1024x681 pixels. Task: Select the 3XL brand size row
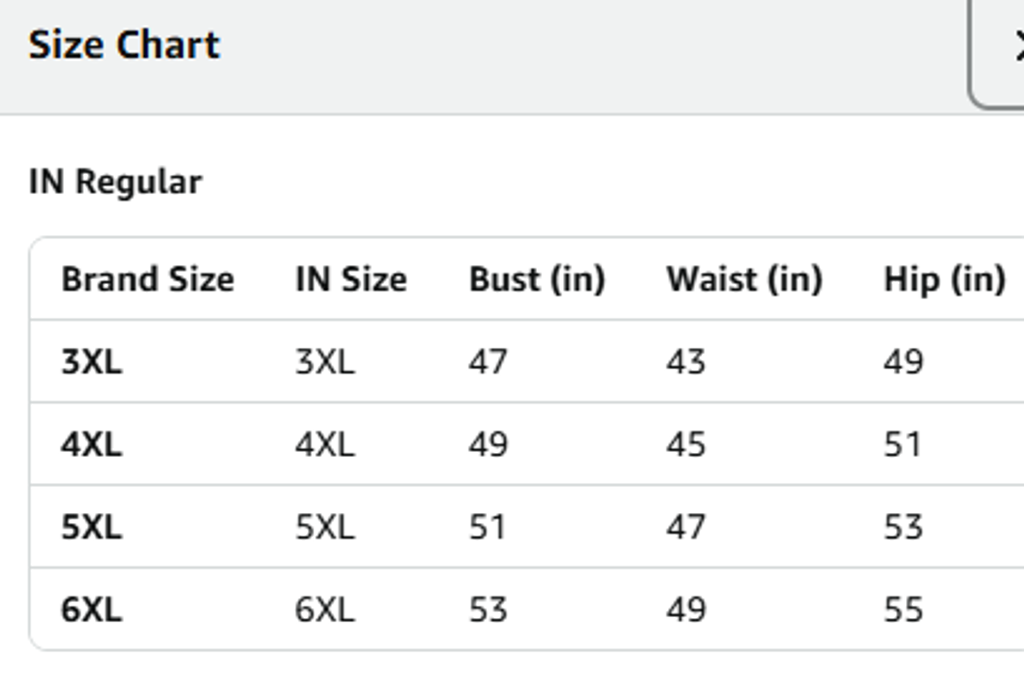click(x=92, y=362)
